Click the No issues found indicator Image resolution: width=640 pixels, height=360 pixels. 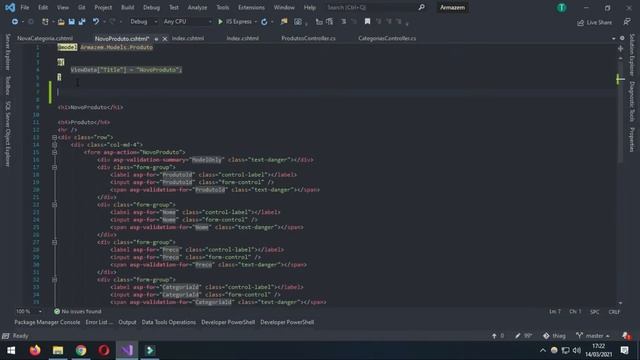coord(78,311)
